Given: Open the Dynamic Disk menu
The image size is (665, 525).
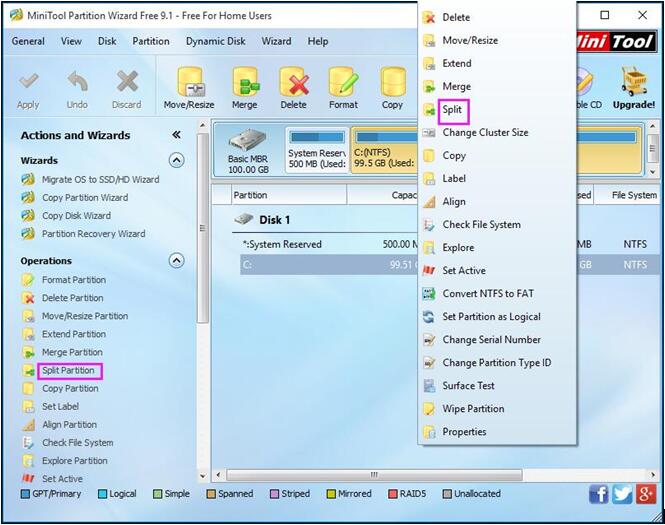Looking at the screenshot, I should (x=215, y=41).
